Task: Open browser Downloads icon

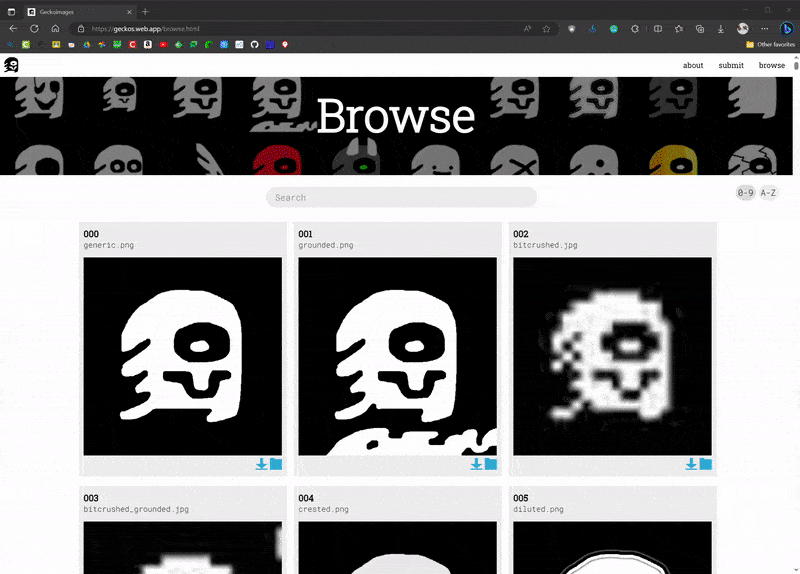Action: pos(720,29)
